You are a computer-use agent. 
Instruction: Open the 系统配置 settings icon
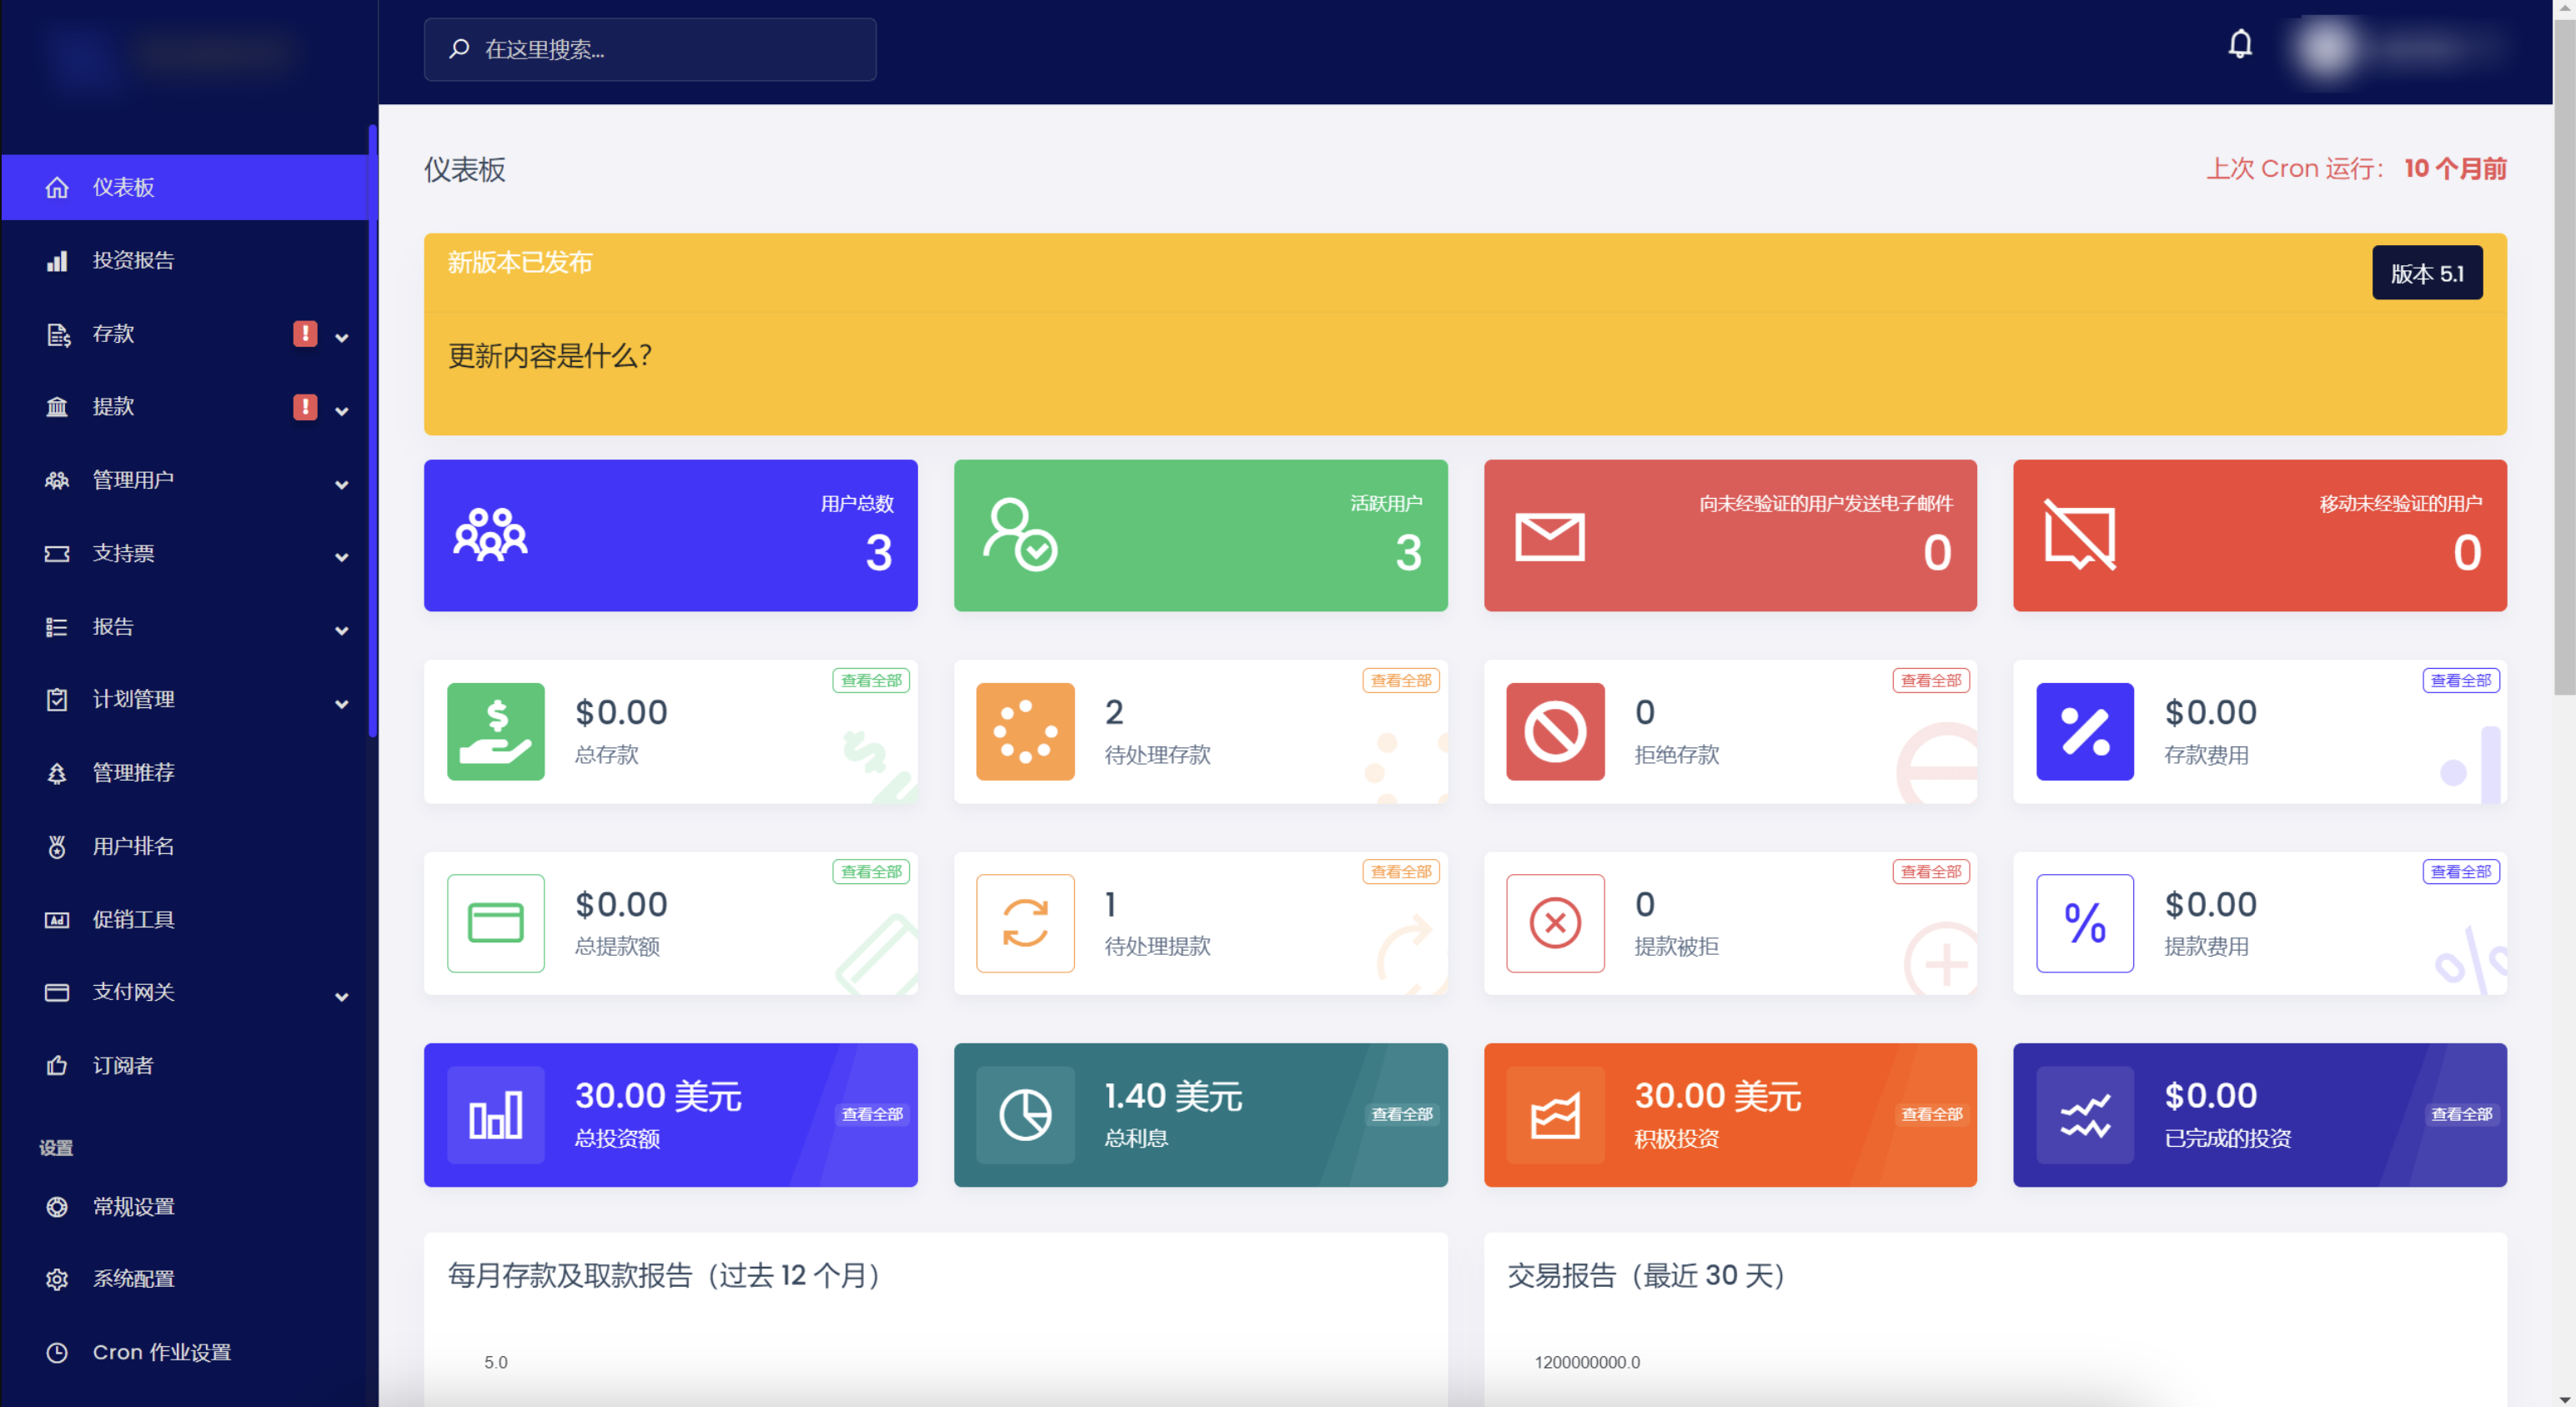click(57, 1278)
